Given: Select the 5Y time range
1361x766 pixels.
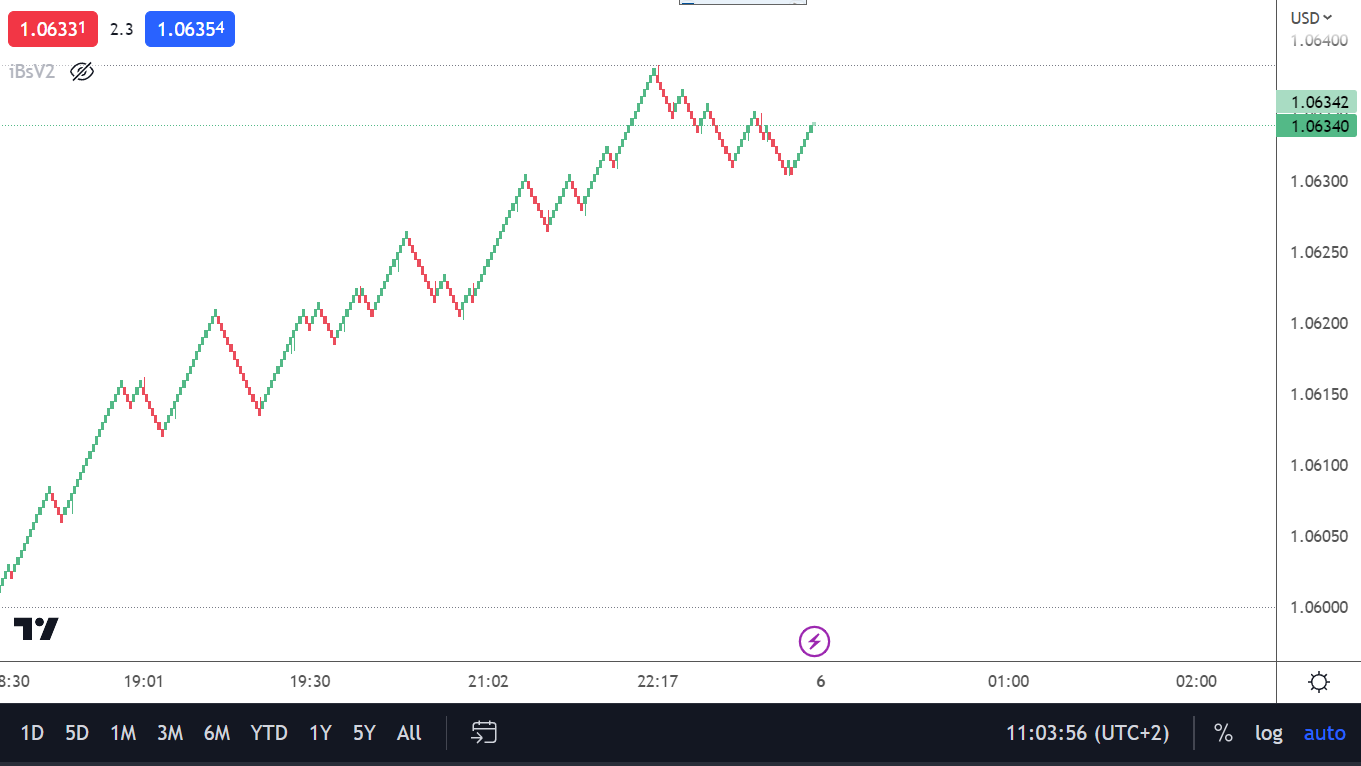Looking at the screenshot, I should pos(364,733).
